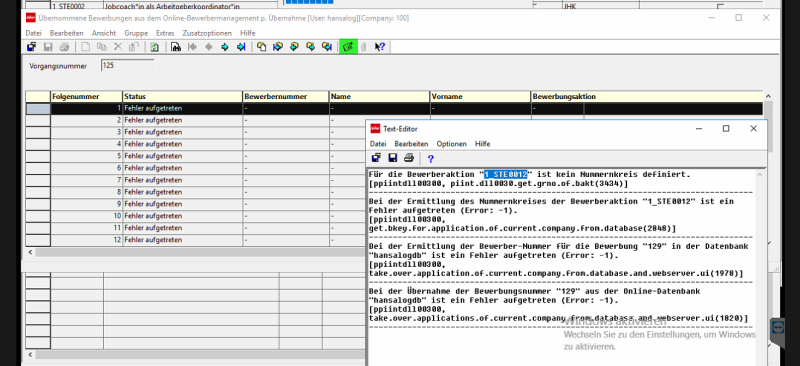Image resolution: width=800 pixels, height=366 pixels.
Task: Click the greyed-out floppy save icon in the main toolbar
Action: click(48, 47)
